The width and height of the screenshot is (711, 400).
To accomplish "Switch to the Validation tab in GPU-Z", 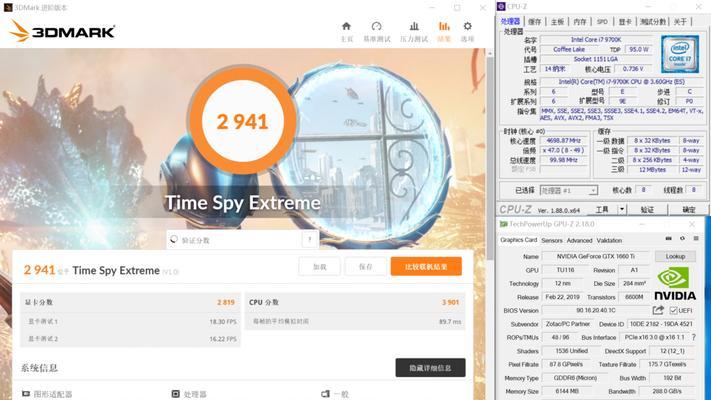I will [x=609, y=240].
